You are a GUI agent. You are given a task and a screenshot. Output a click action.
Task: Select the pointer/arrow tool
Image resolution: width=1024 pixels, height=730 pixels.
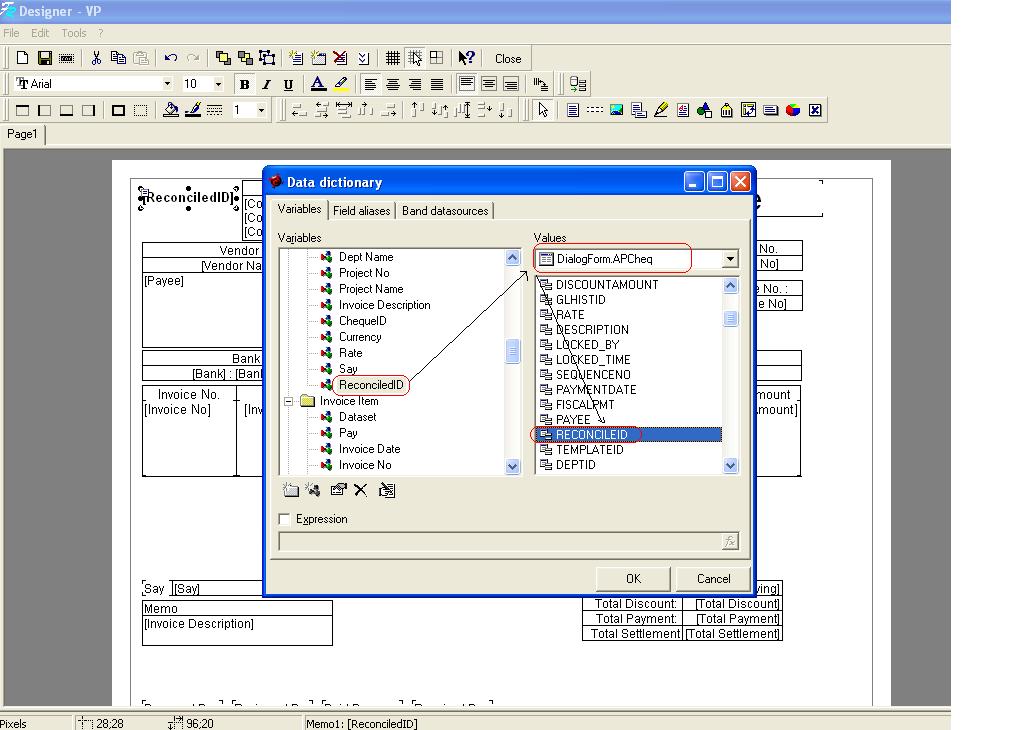click(543, 109)
